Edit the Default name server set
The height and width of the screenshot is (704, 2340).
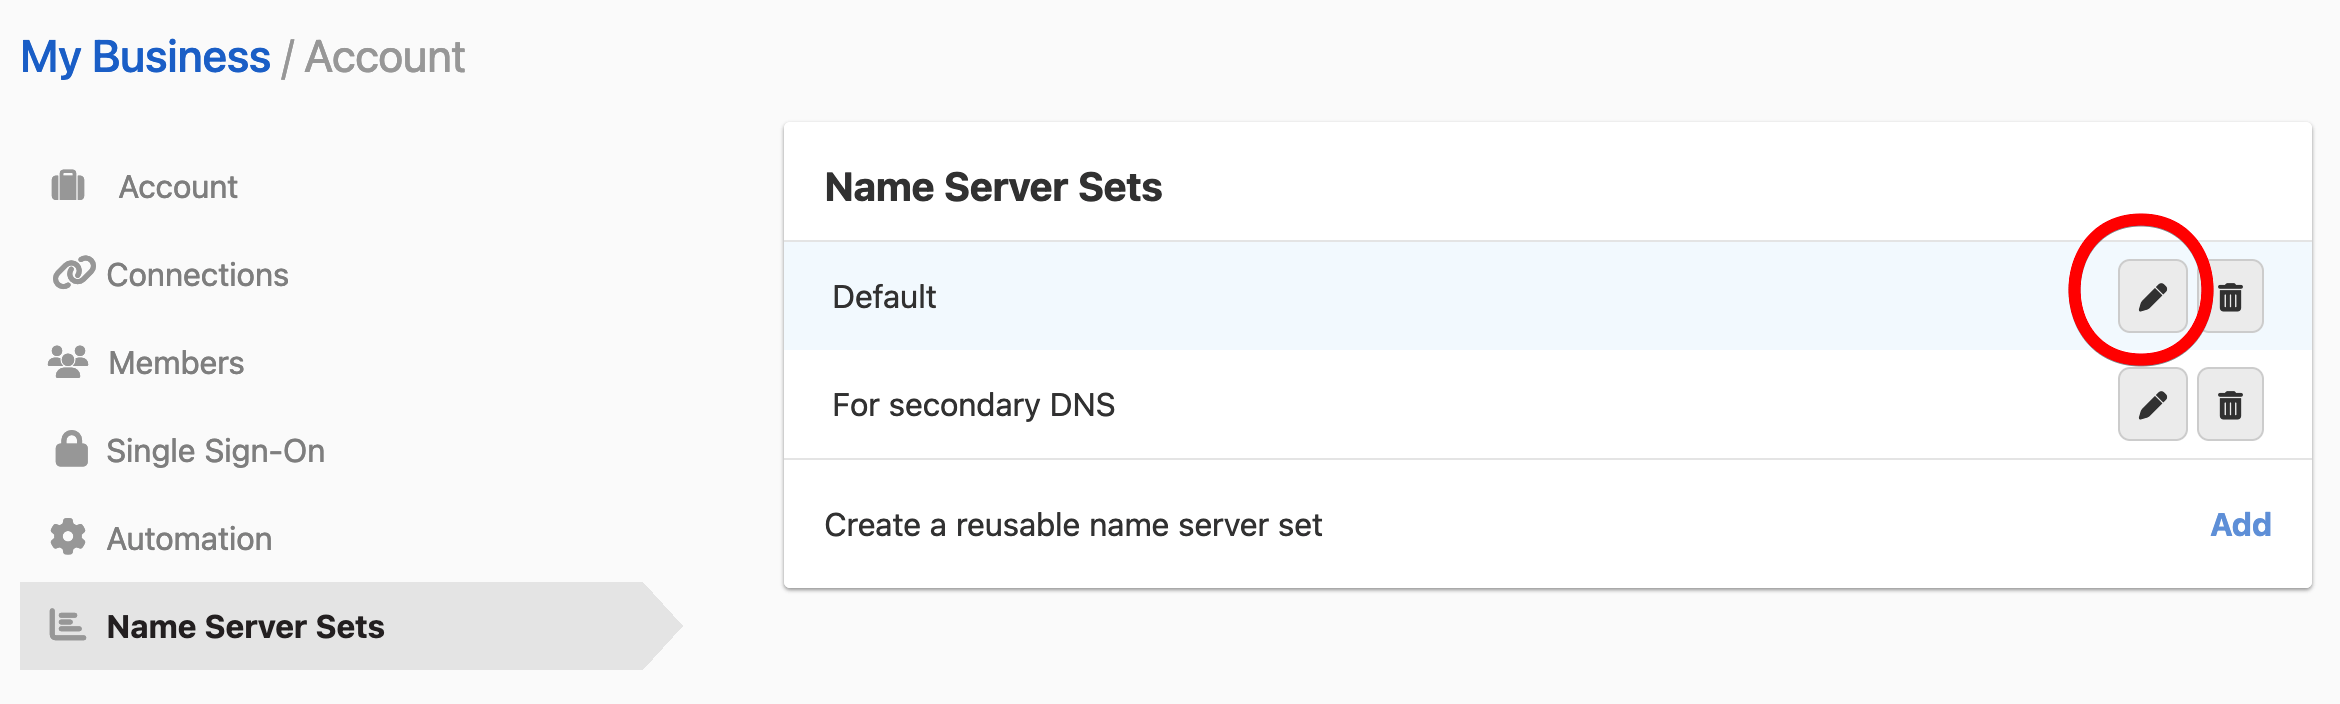coord(2152,296)
